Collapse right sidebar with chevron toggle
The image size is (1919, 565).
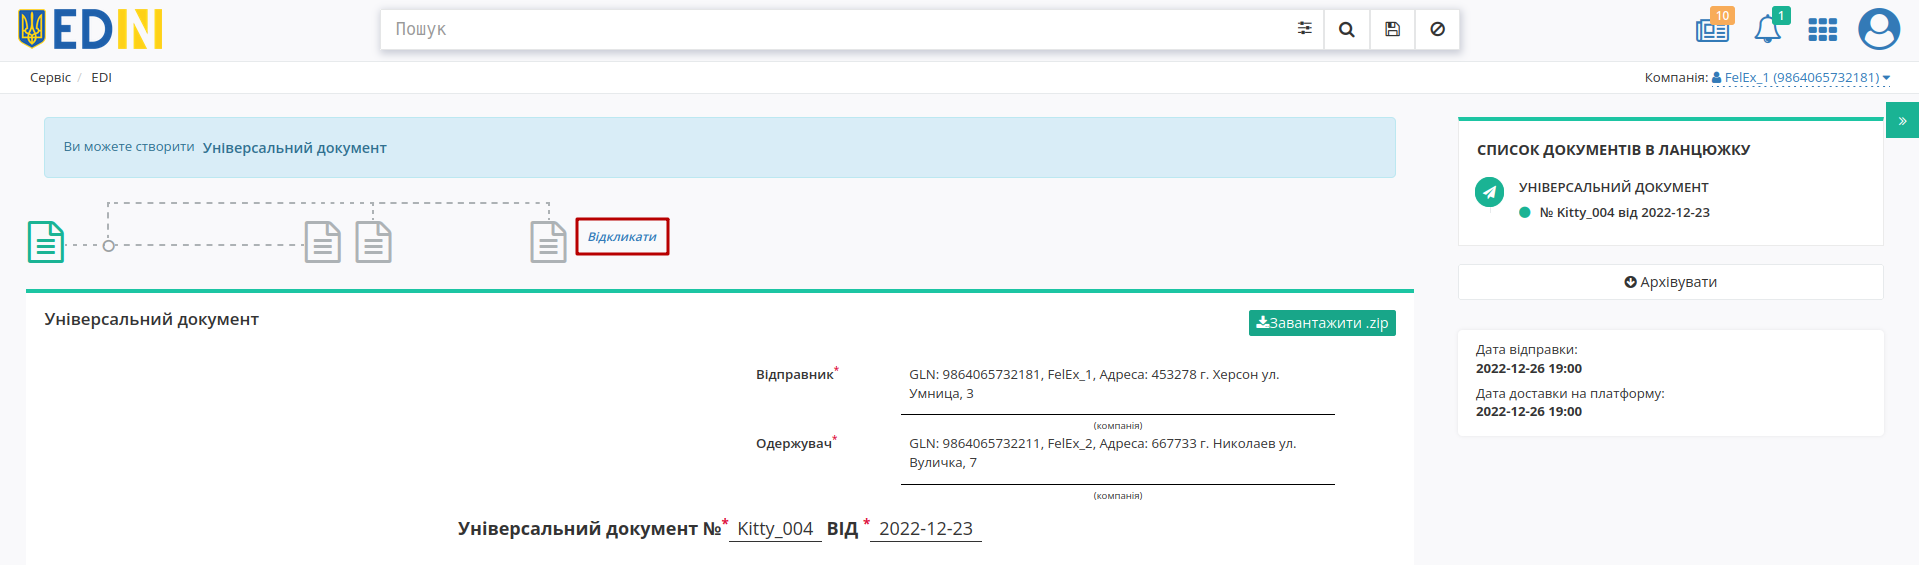pyautogui.click(x=1902, y=120)
